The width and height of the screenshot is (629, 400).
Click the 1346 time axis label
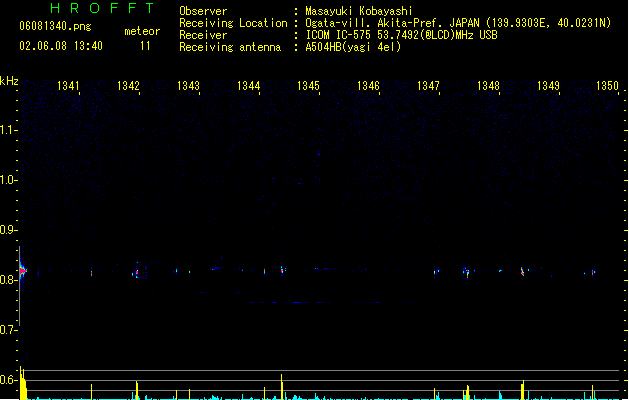(368, 86)
